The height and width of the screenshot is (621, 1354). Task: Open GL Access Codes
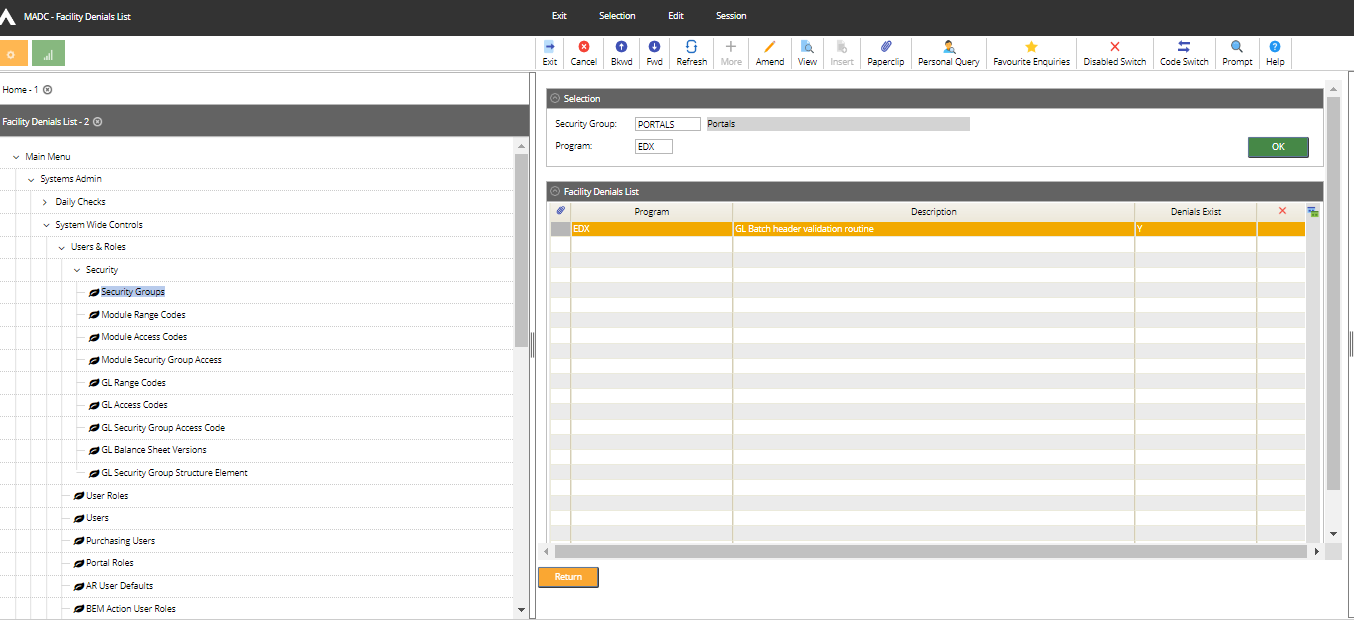[134, 405]
